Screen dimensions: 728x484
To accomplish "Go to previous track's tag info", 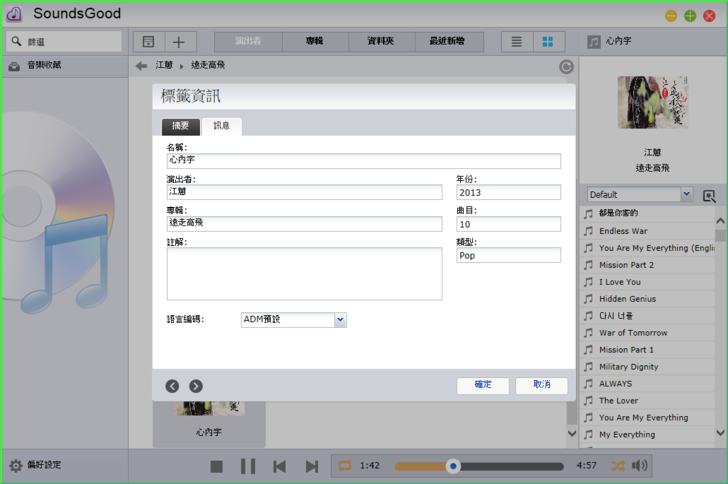I will (172, 386).
